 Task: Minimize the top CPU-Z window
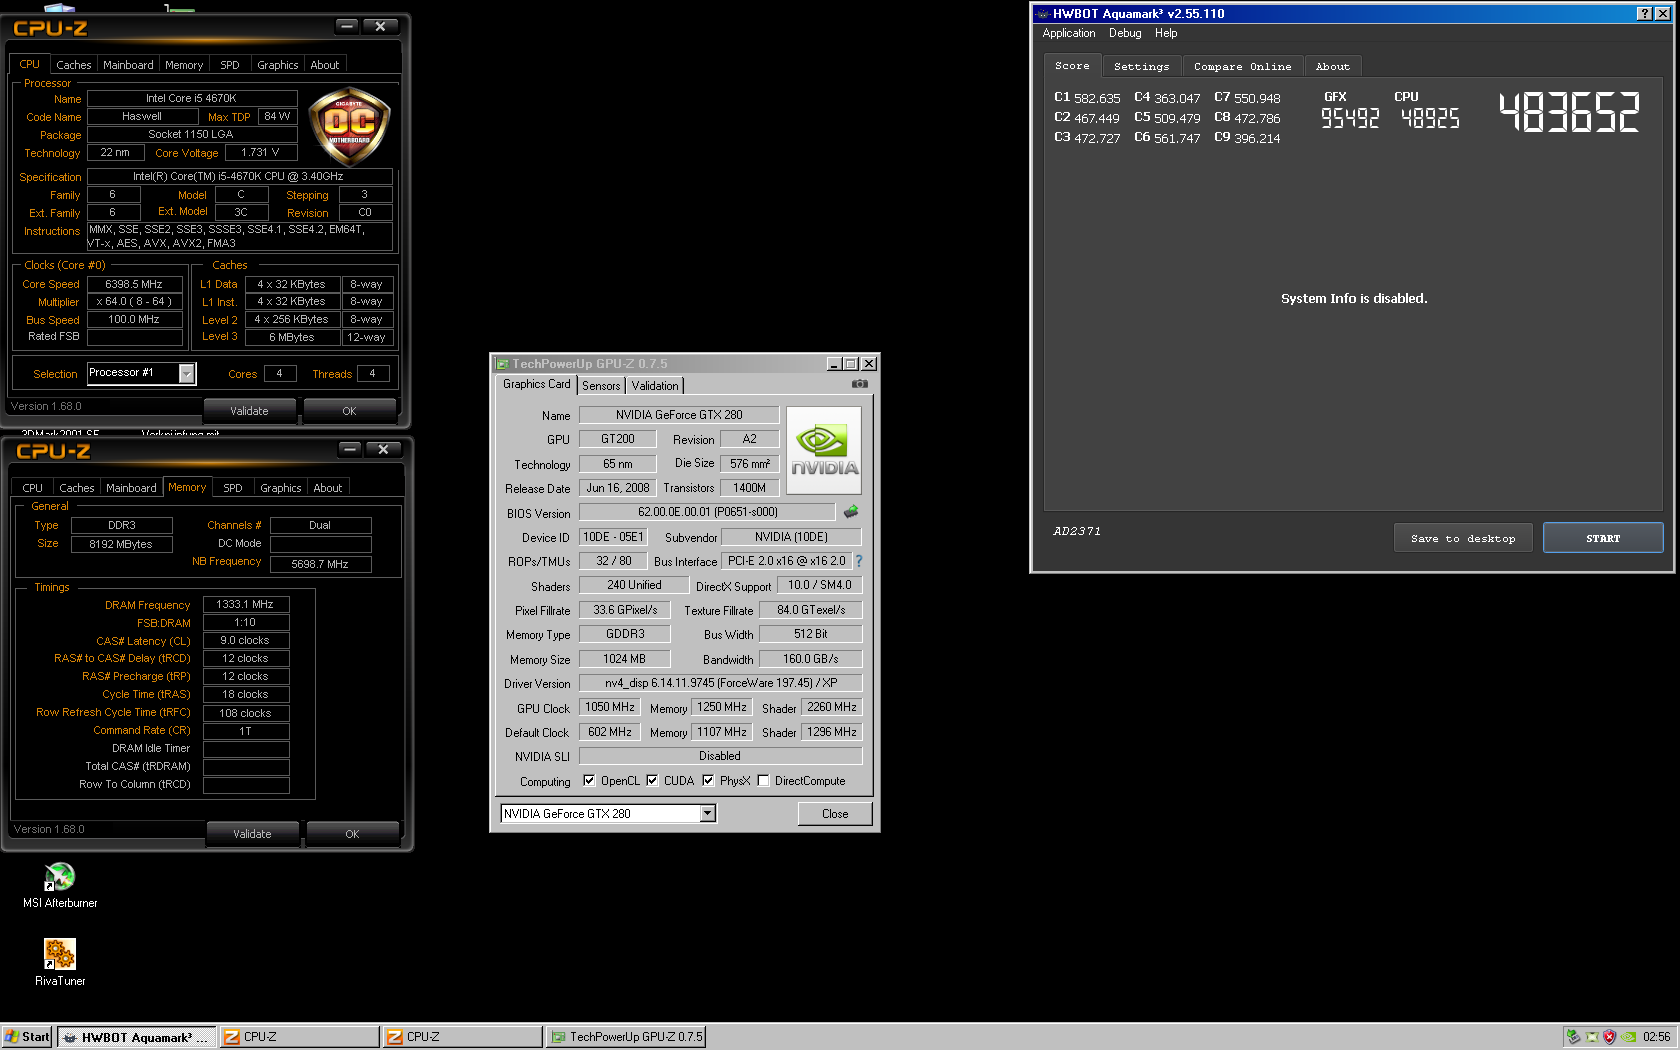pyautogui.click(x=346, y=26)
